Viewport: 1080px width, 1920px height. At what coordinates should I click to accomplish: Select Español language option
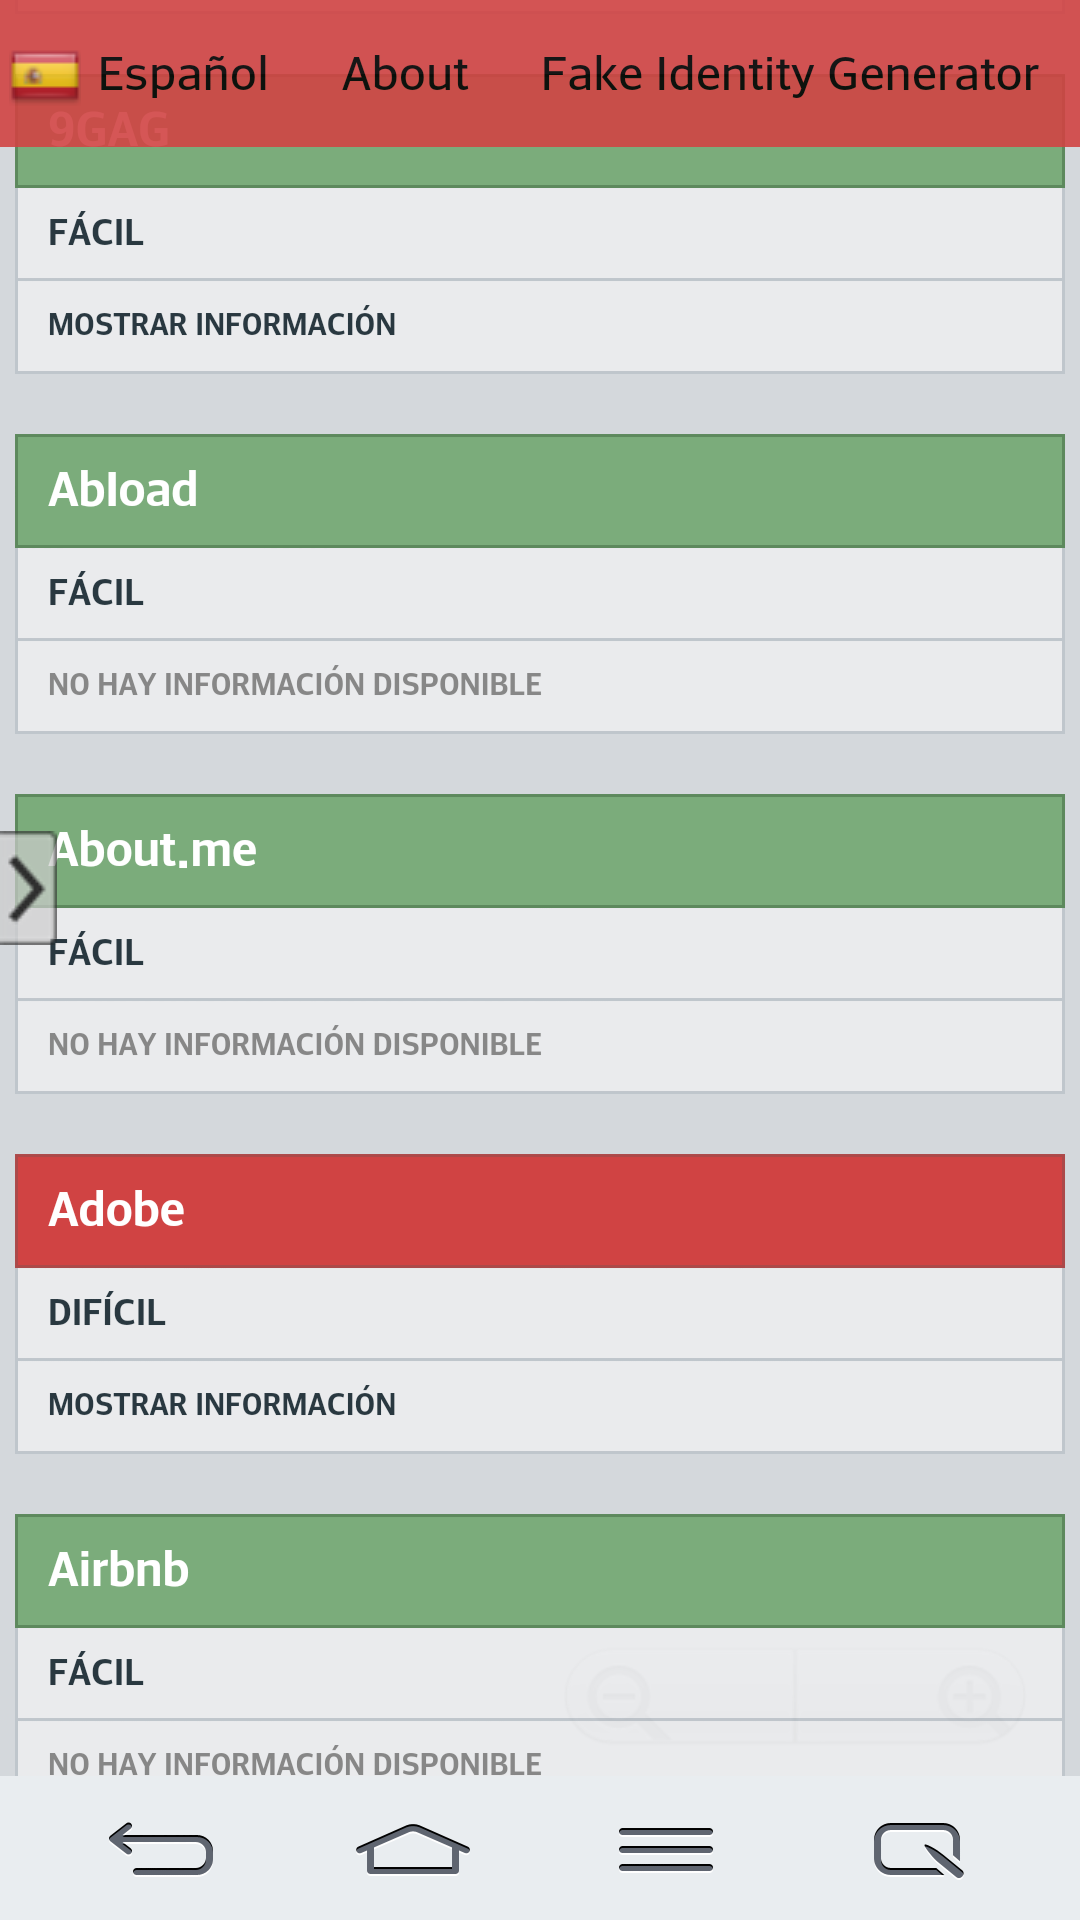point(183,75)
